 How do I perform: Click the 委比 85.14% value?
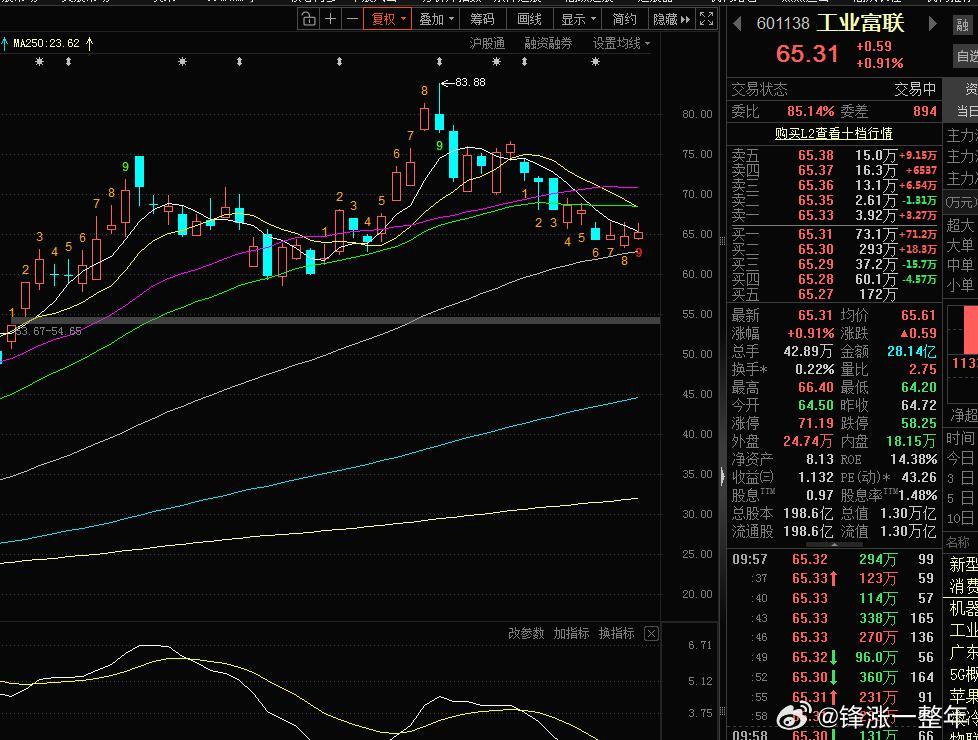click(x=810, y=112)
